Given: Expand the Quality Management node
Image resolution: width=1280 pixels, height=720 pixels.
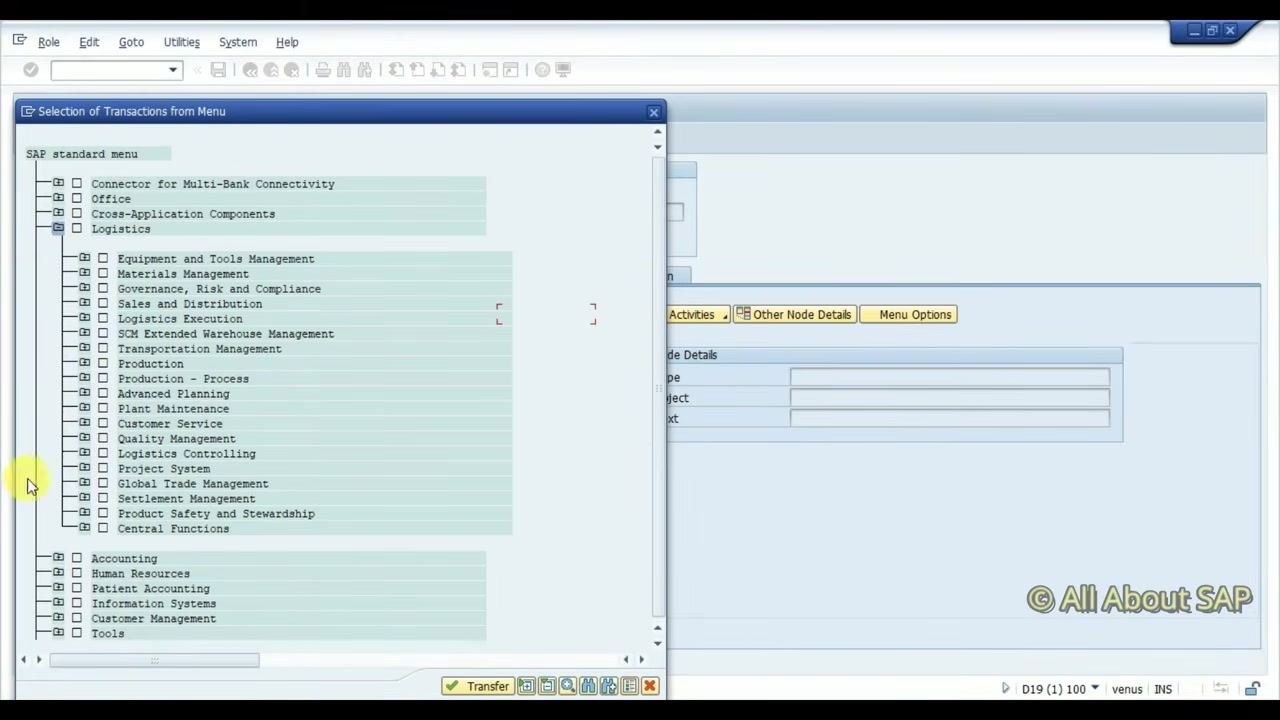Looking at the screenshot, I should click(84, 439).
